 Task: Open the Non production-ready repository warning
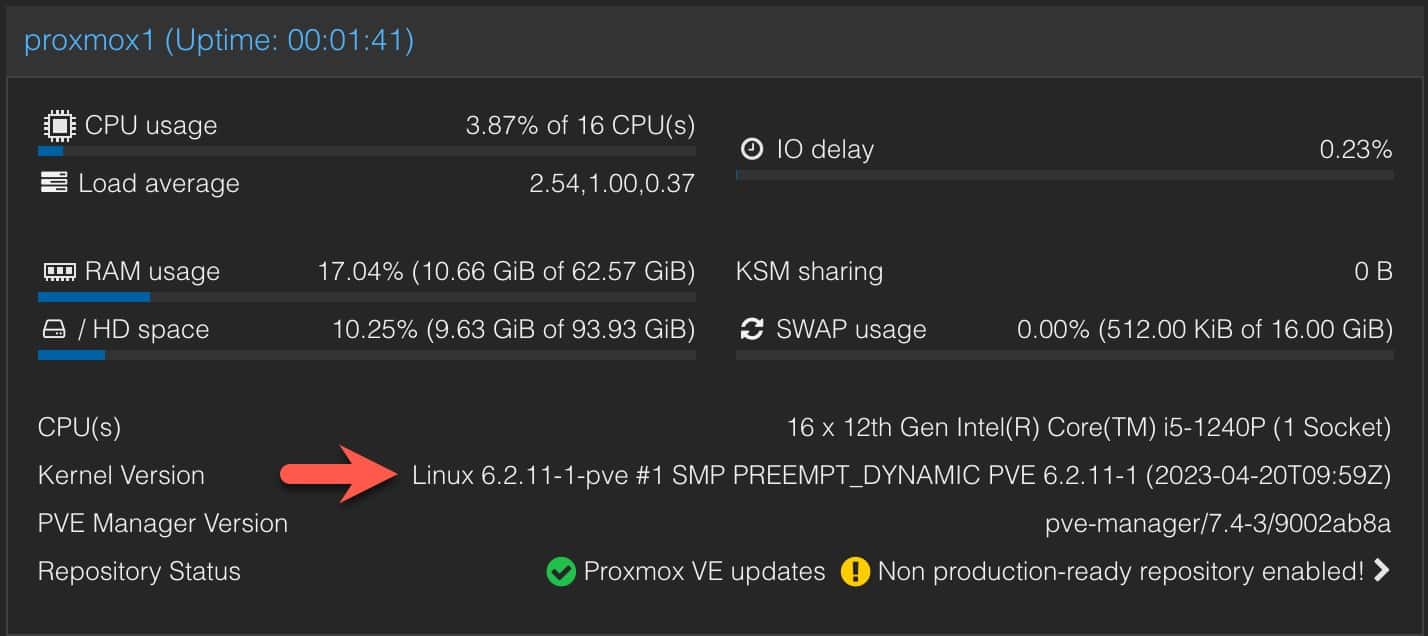[1121, 572]
